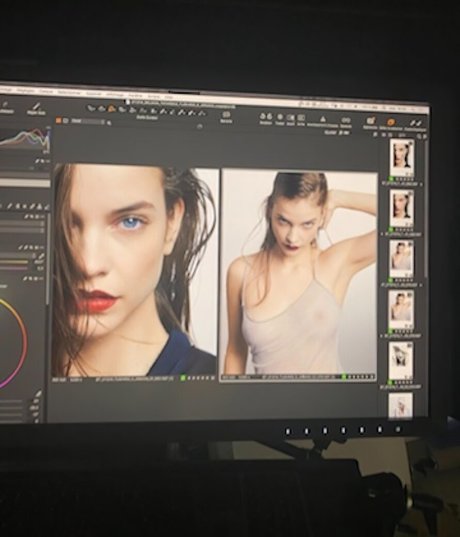Open the Scripts menu in the menu bar
The width and height of the screenshot is (460, 537).
(154, 97)
